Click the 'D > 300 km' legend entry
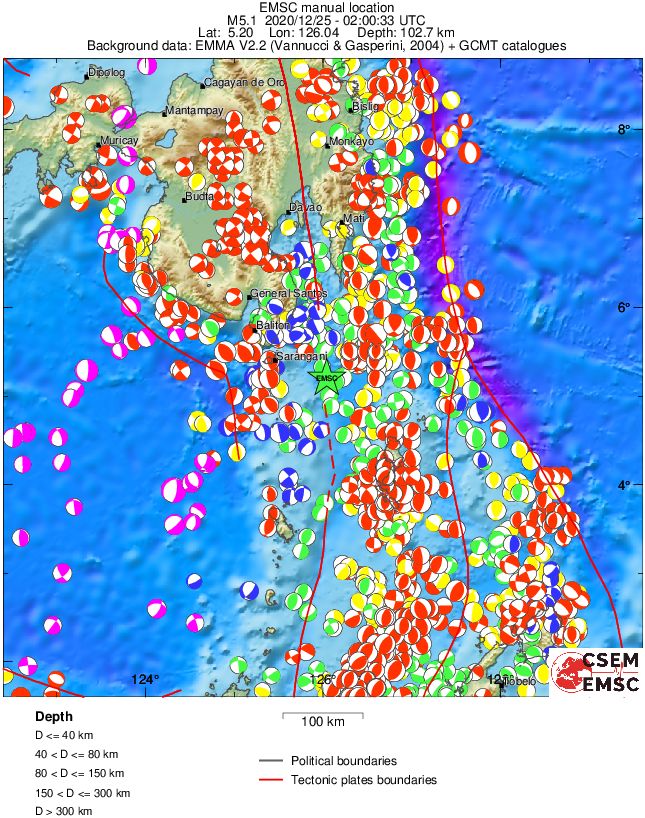The width and height of the screenshot is (645, 818). pos(64,811)
